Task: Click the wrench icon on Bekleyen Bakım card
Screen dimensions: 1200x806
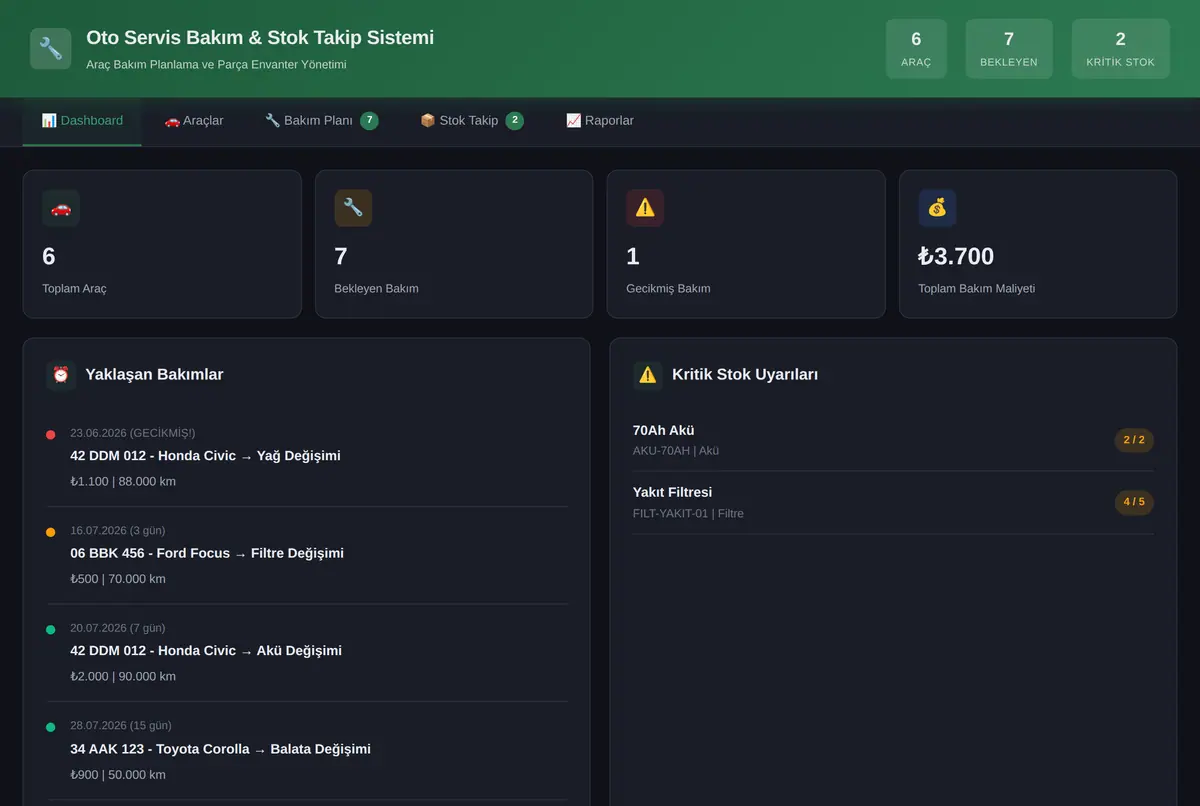Action: coord(353,208)
